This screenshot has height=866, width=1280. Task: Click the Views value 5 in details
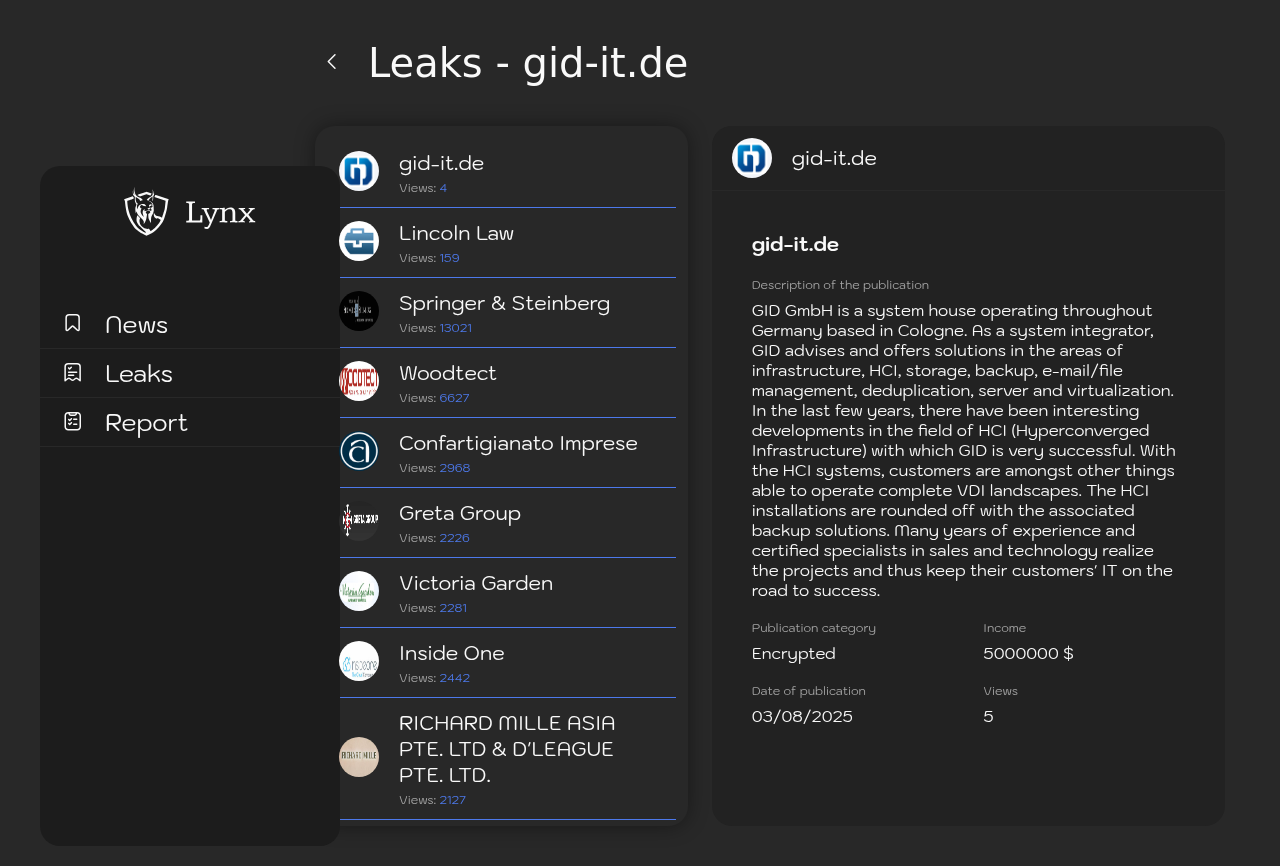(988, 716)
